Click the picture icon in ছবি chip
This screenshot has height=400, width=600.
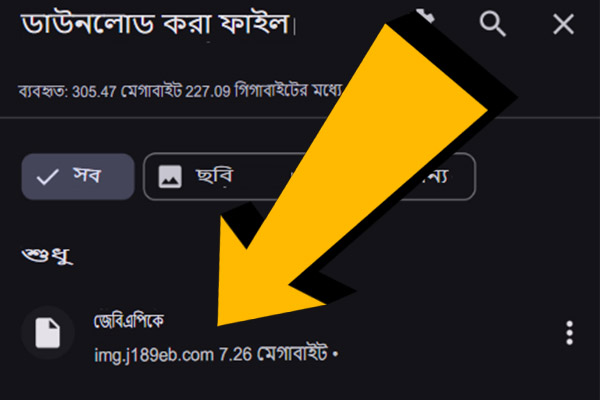[x=170, y=176]
